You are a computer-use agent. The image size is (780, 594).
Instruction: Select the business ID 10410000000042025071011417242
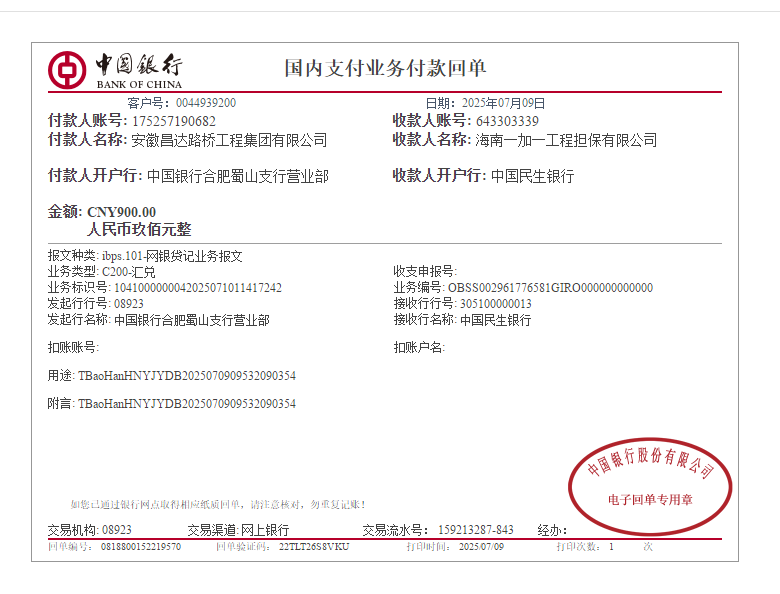pos(198,288)
